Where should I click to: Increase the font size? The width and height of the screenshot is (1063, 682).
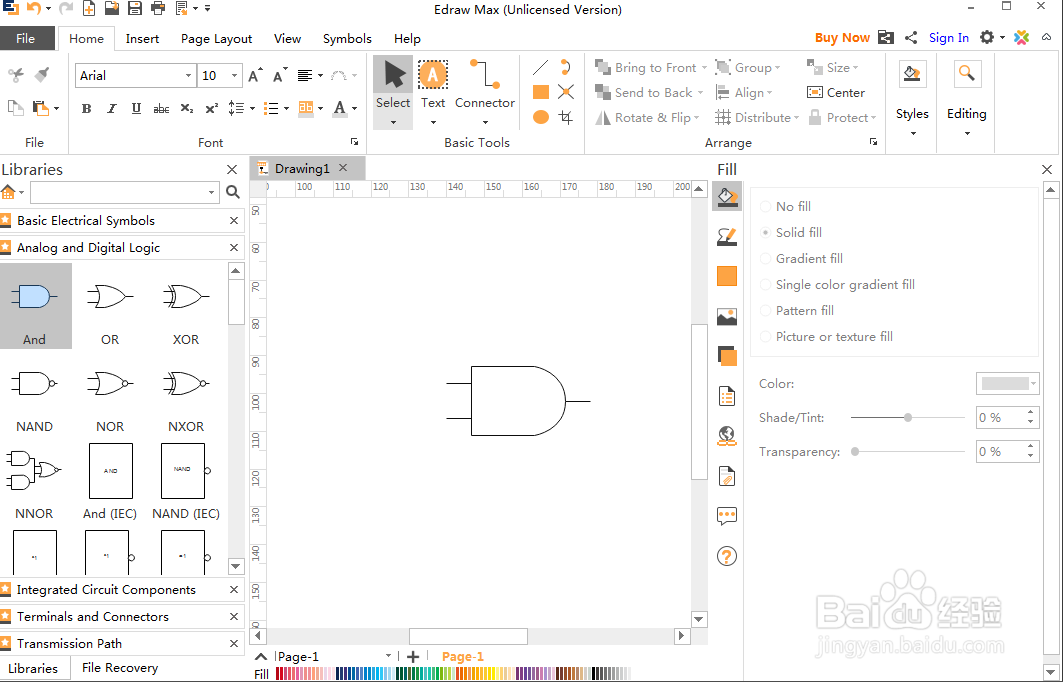click(x=254, y=75)
